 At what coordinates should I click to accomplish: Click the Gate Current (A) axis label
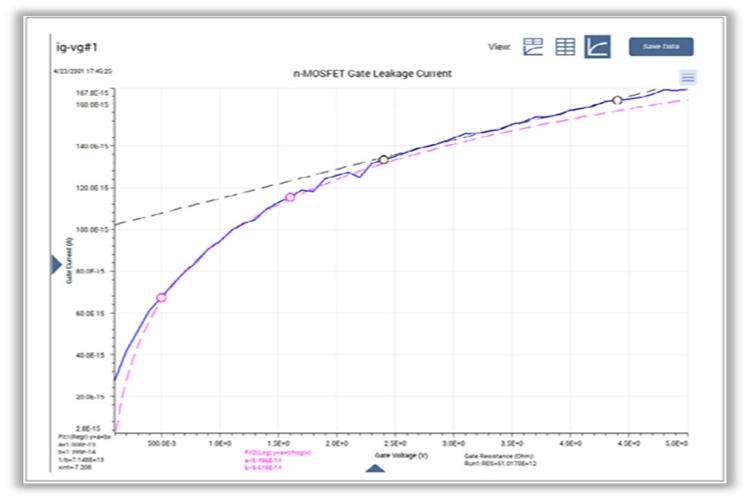(x=69, y=261)
